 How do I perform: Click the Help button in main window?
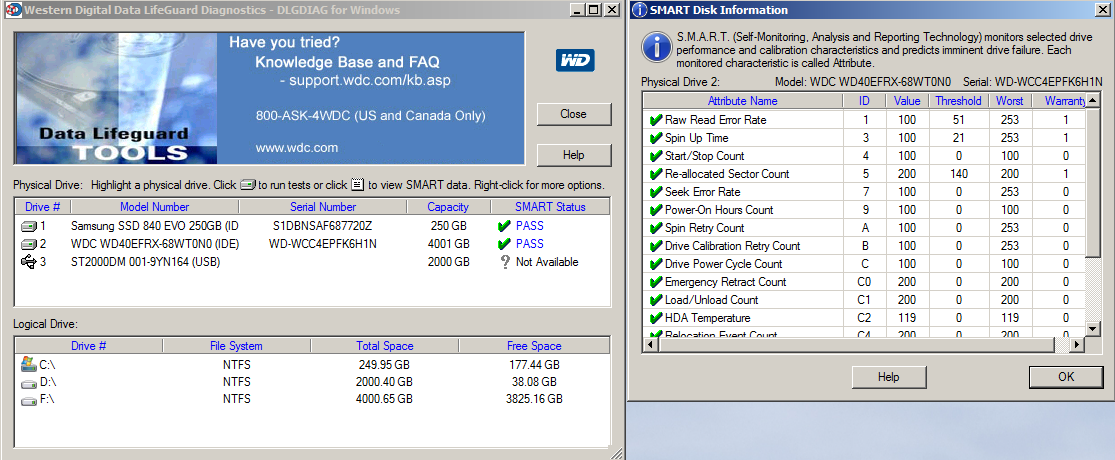pos(573,155)
